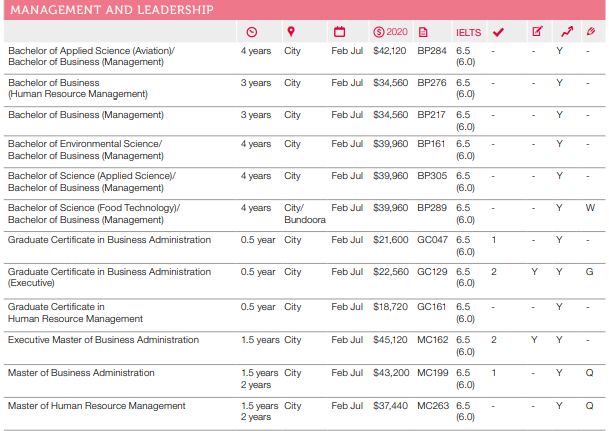Screen dimensions: 609x431
Task: Click the clock duration icon in header
Action: coord(251,31)
